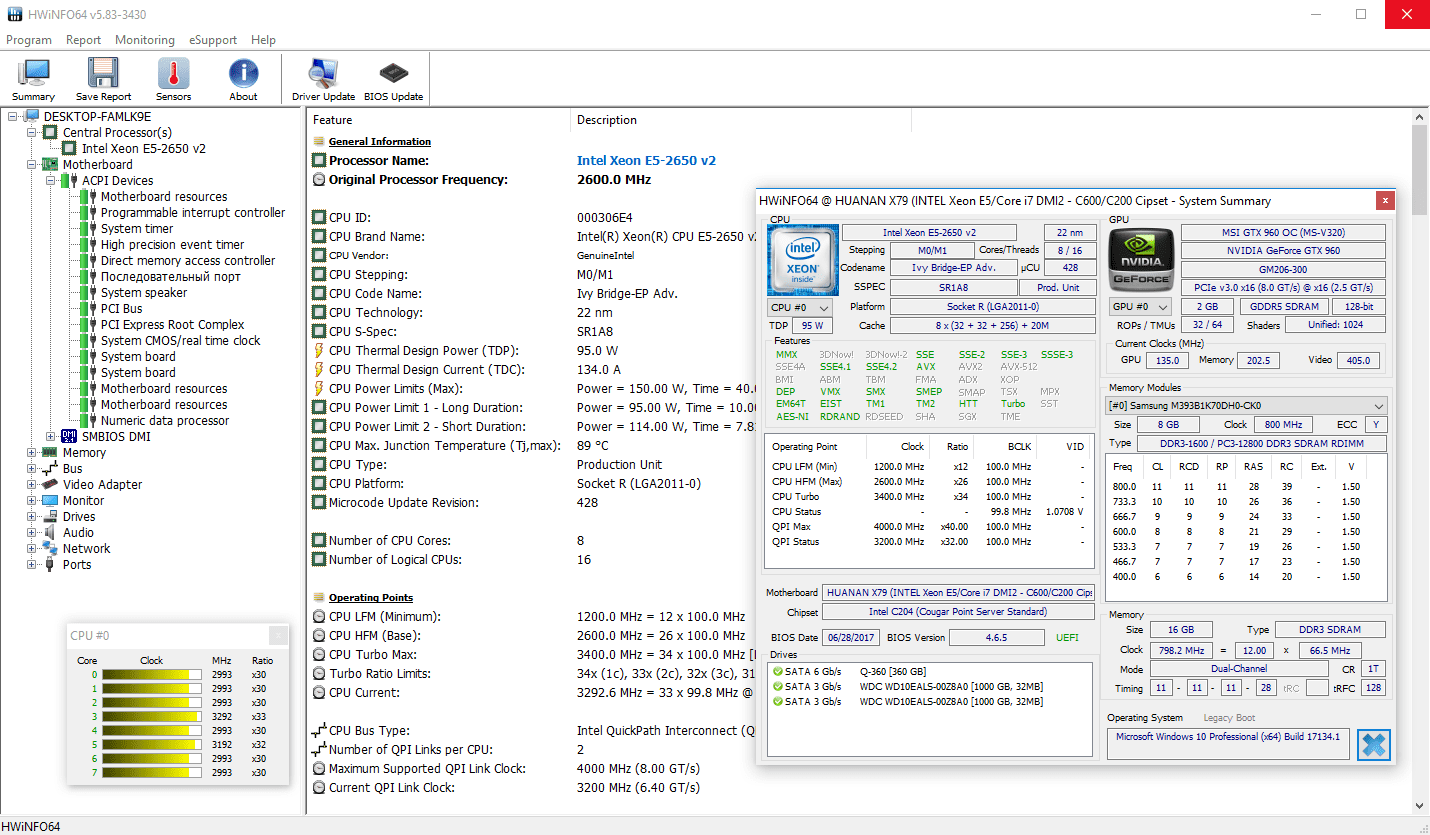The height and width of the screenshot is (835, 1430).
Task: Click the CPU Bus Type icon
Action: point(319,731)
